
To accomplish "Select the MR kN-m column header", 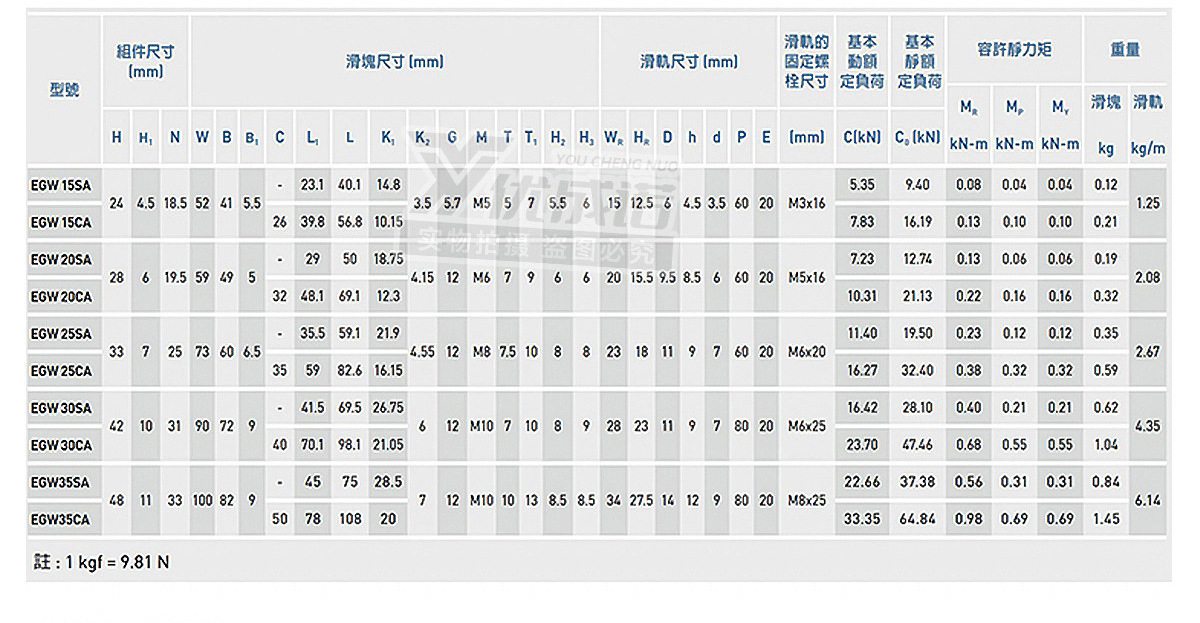I will tap(968, 125).
